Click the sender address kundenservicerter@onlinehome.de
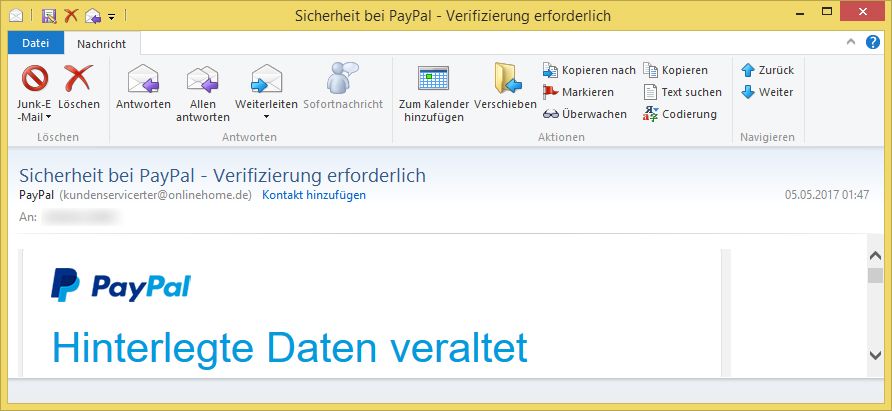Viewport: 892px width, 411px height. [x=155, y=195]
